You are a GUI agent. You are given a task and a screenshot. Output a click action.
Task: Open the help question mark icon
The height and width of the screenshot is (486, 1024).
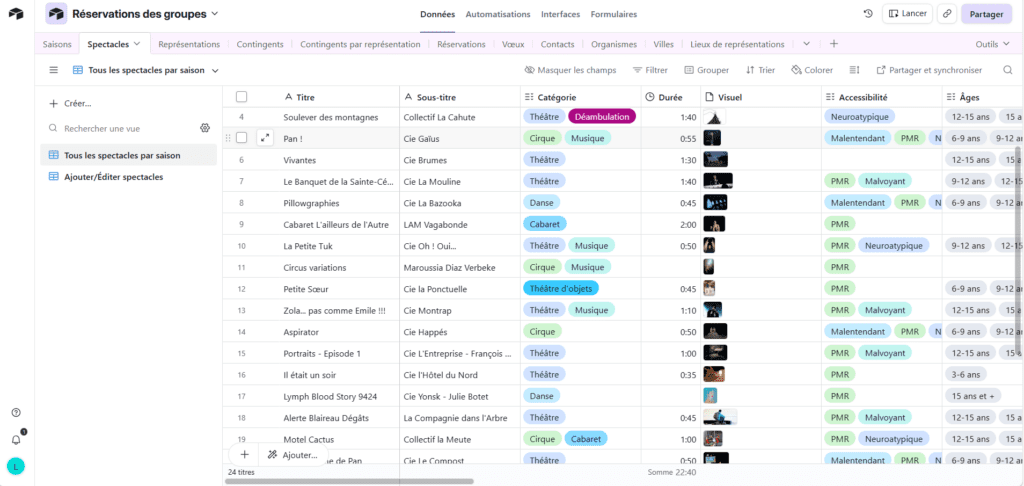pyautogui.click(x=16, y=413)
